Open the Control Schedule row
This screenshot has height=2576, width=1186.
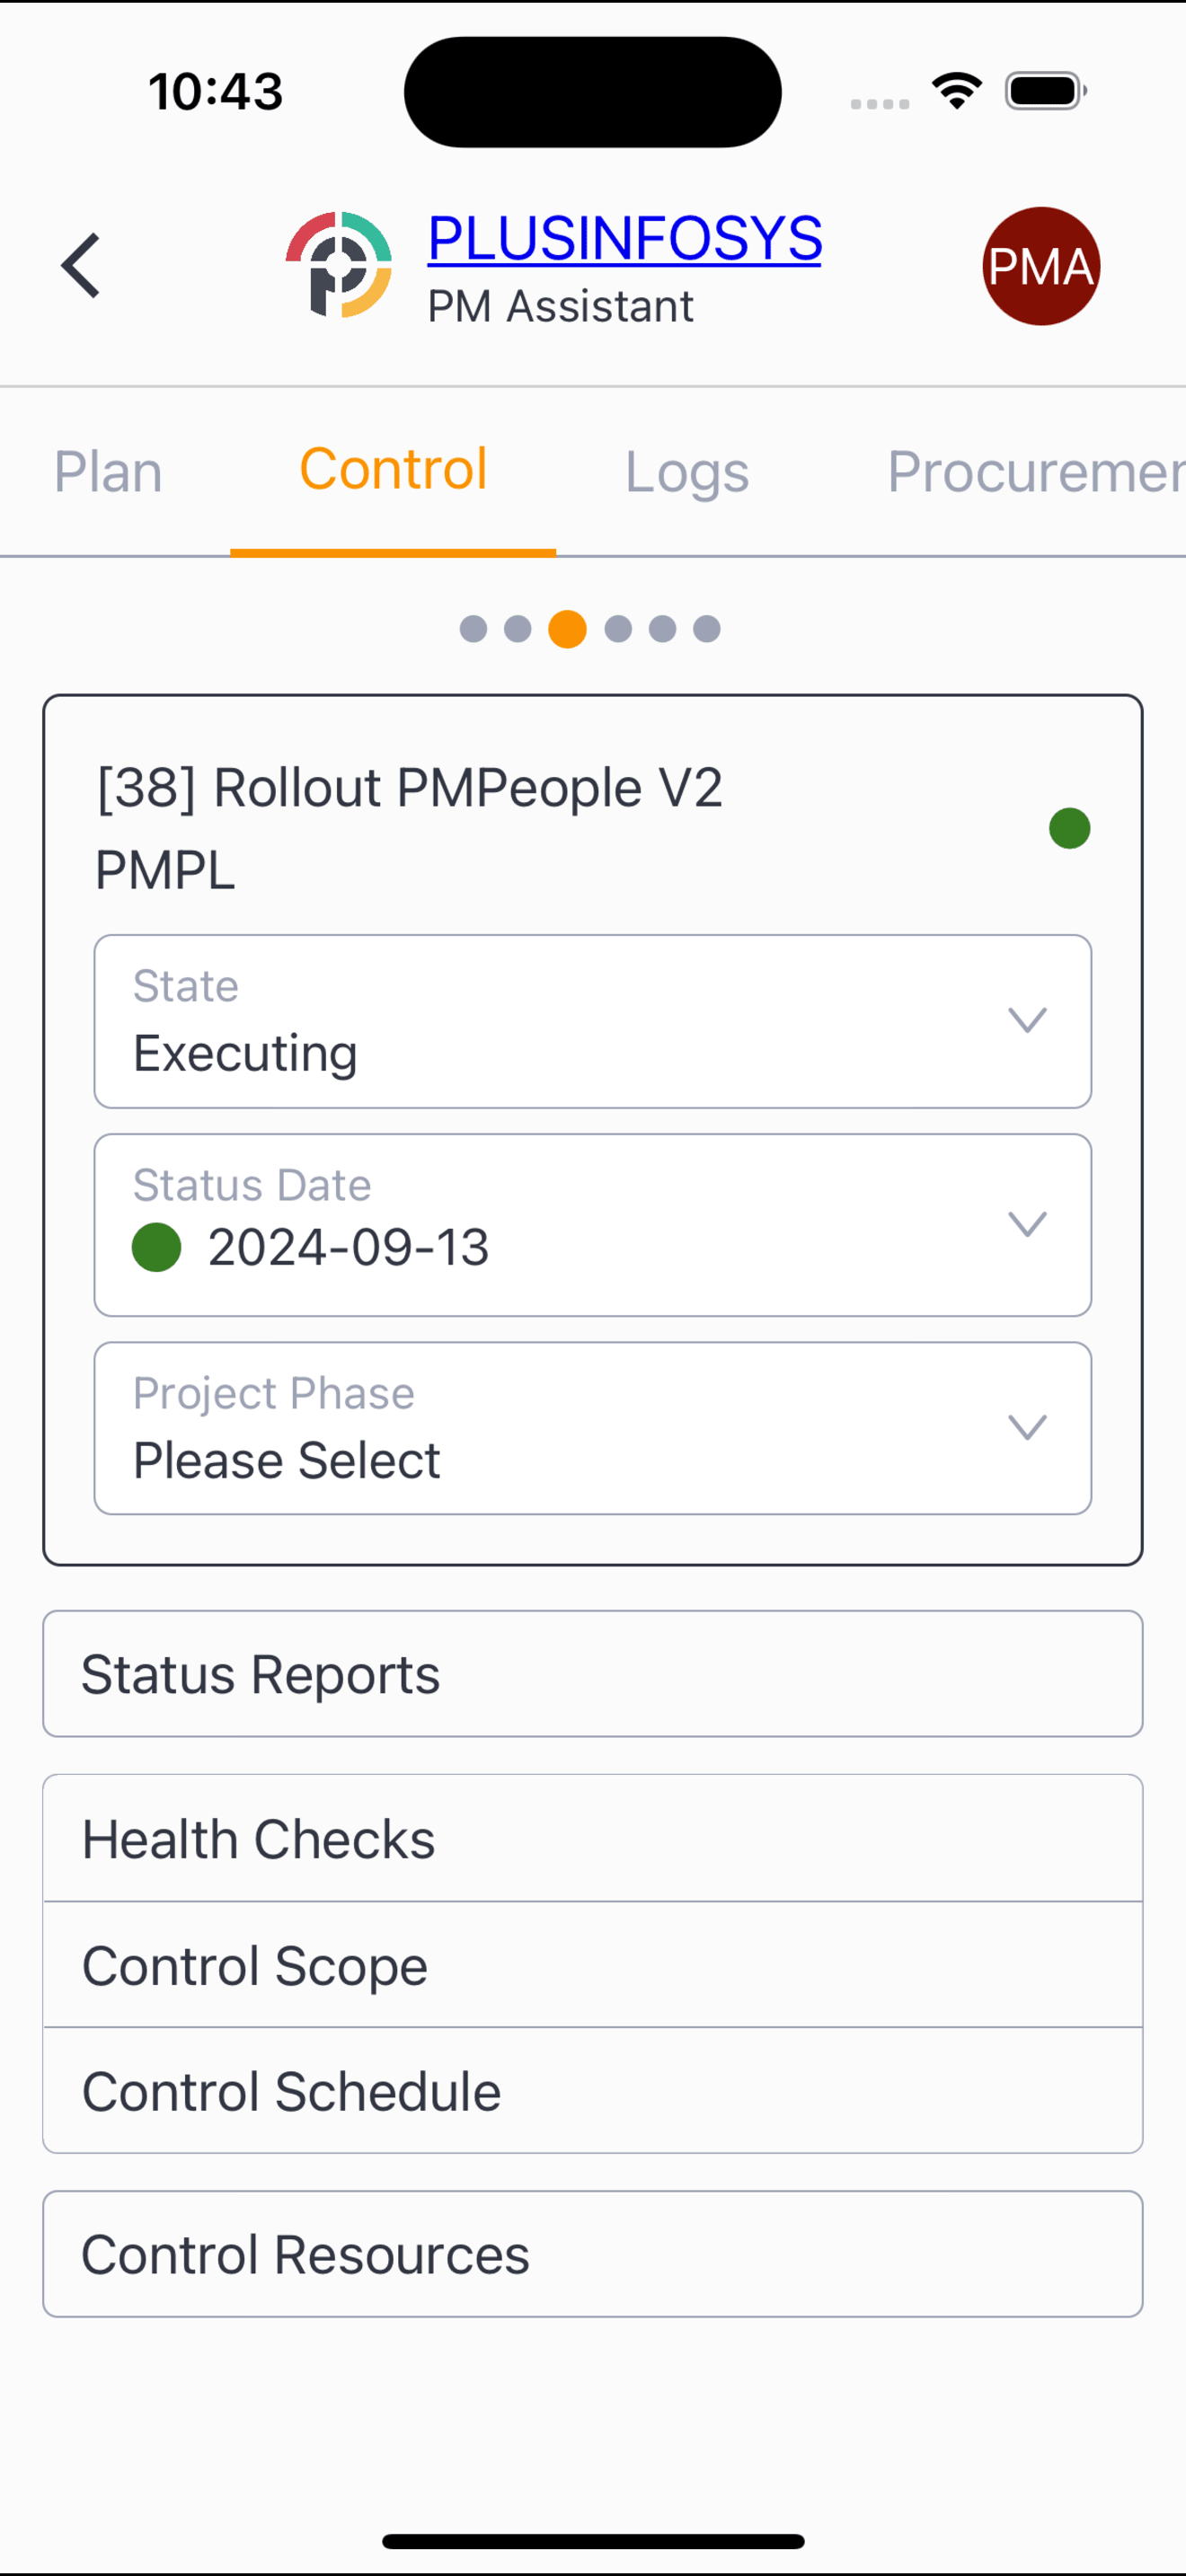[593, 2091]
